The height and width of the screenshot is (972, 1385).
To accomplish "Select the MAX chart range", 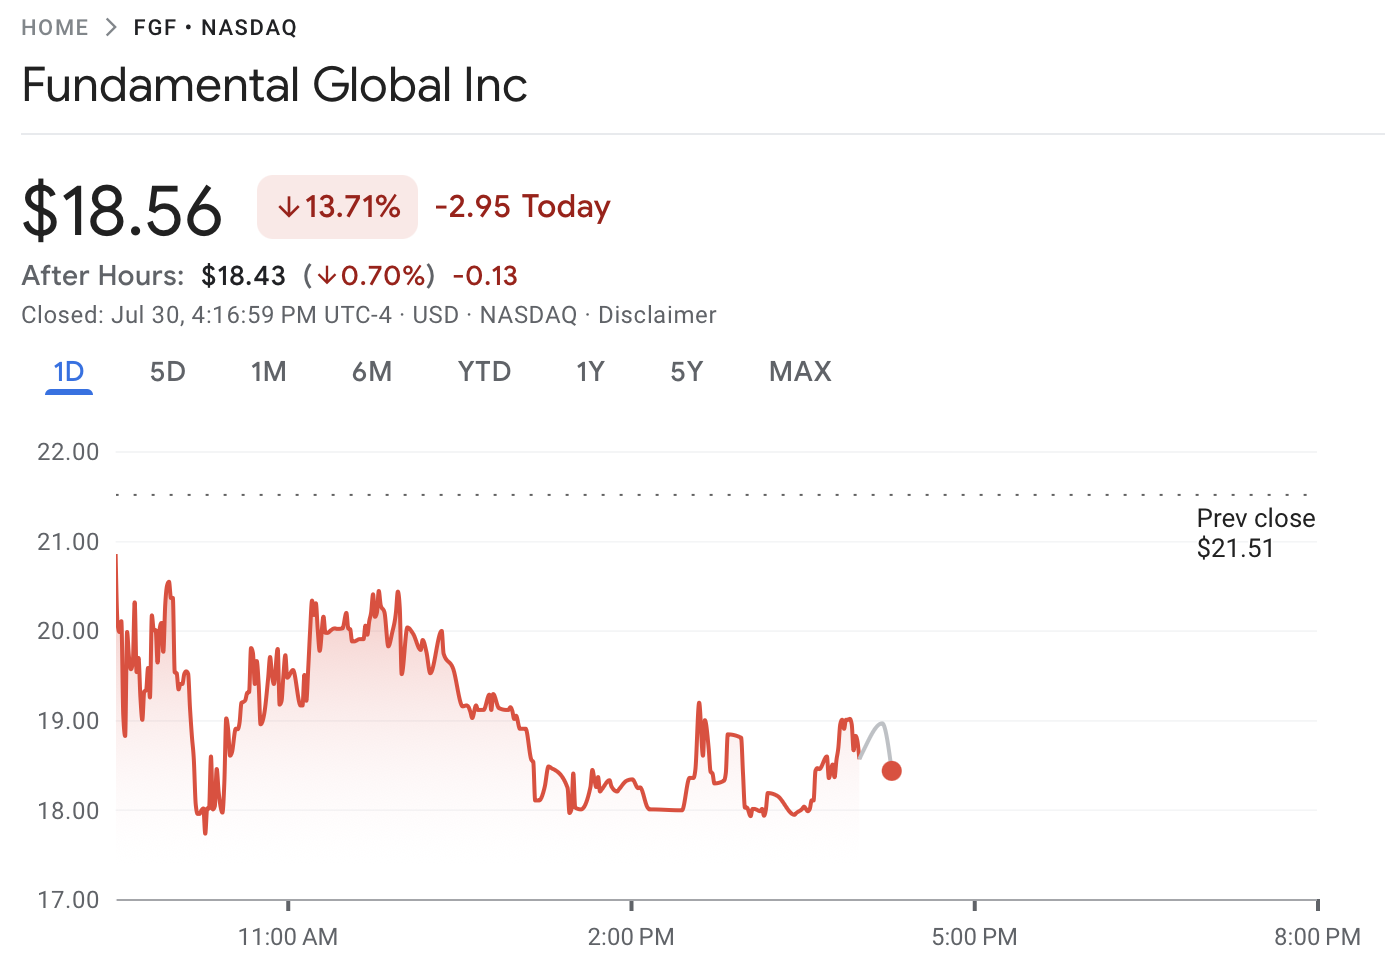I will pos(800,372).
